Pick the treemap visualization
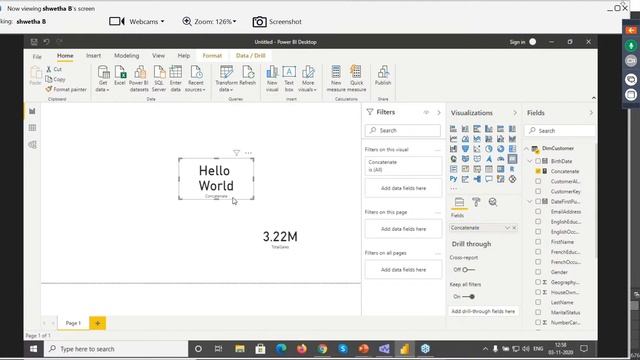This screenshot has height=360, width=640. tap(512, 149)
